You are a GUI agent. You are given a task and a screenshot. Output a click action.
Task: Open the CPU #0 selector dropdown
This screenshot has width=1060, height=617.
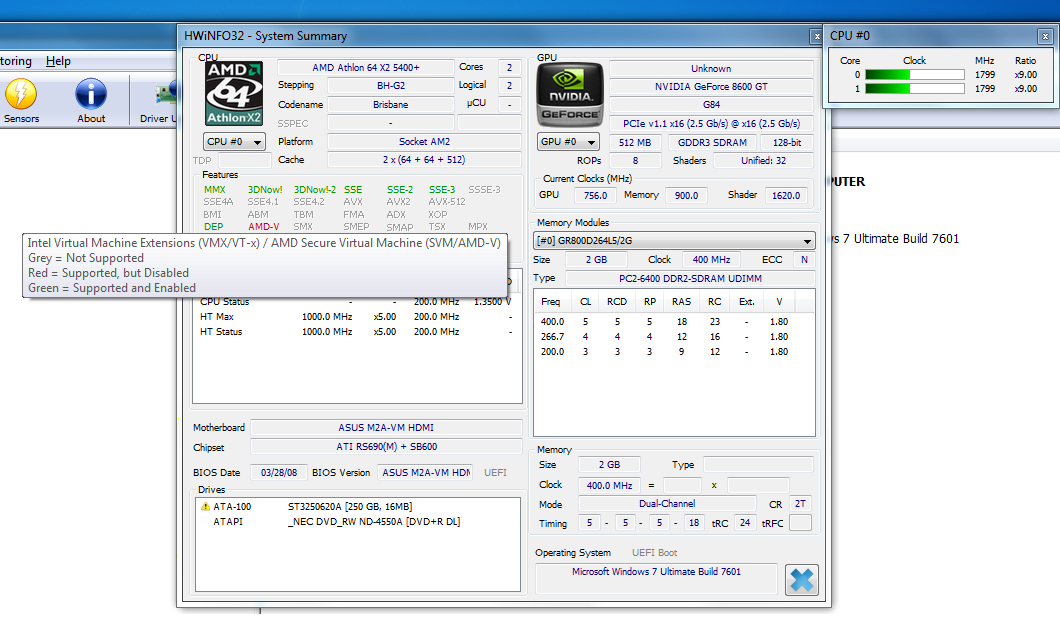234,142
